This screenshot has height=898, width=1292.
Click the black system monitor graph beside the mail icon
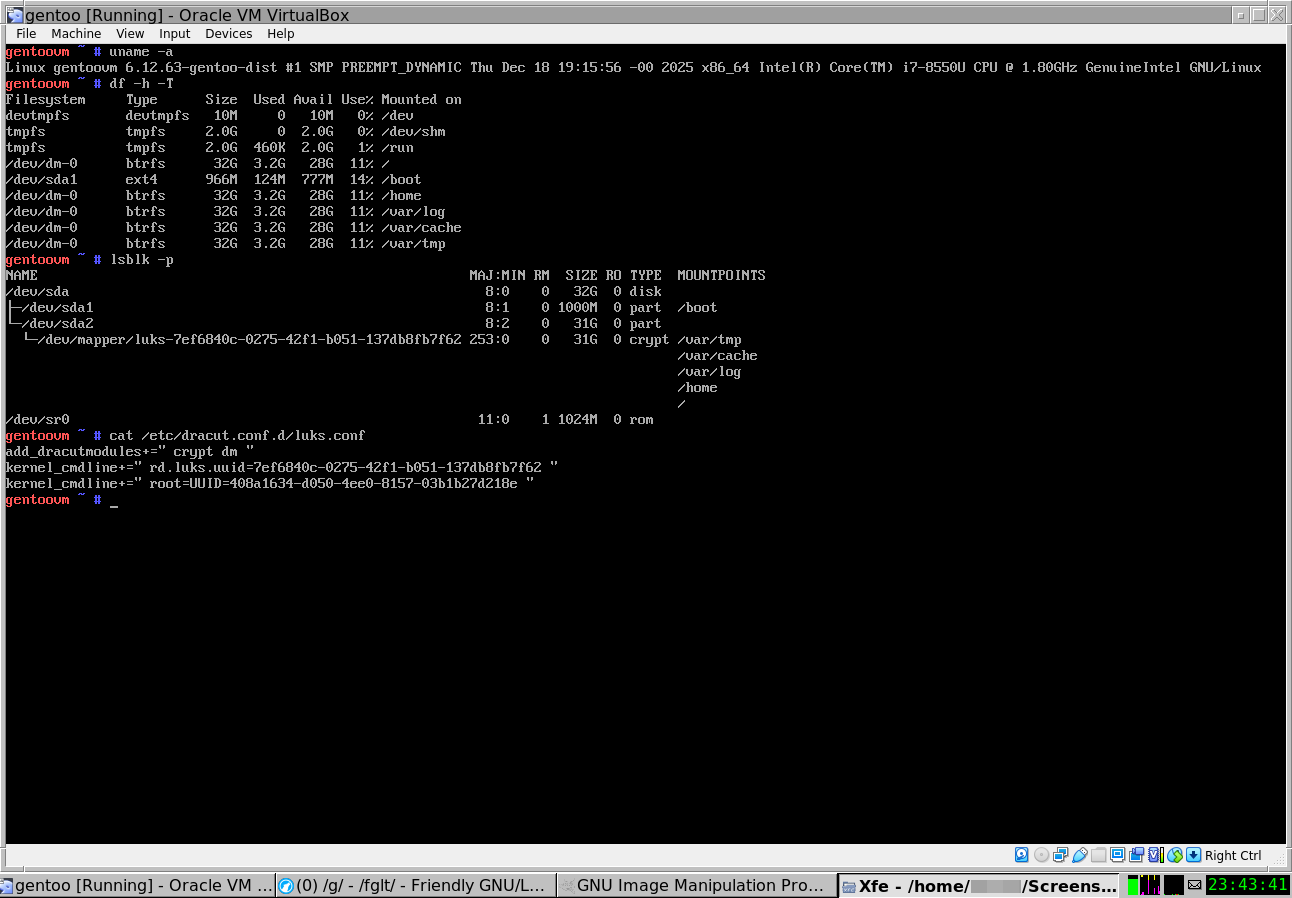pos(1174,885)
